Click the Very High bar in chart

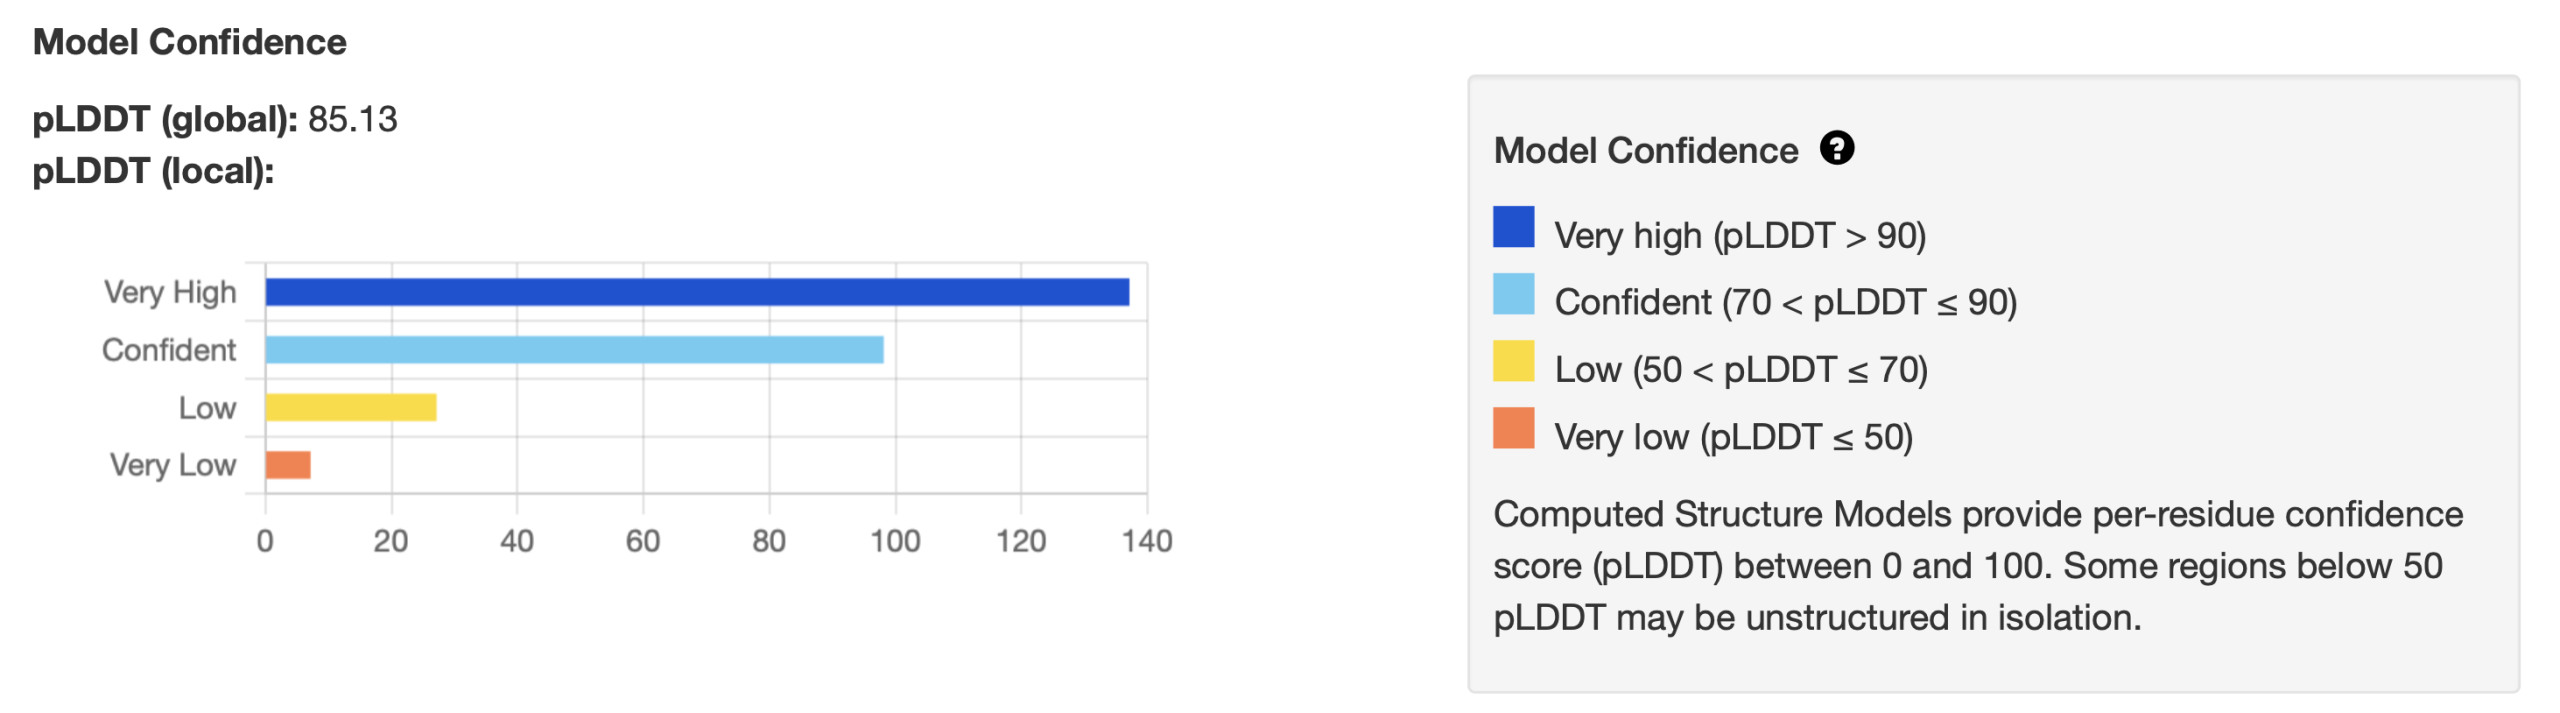(696, 292)
